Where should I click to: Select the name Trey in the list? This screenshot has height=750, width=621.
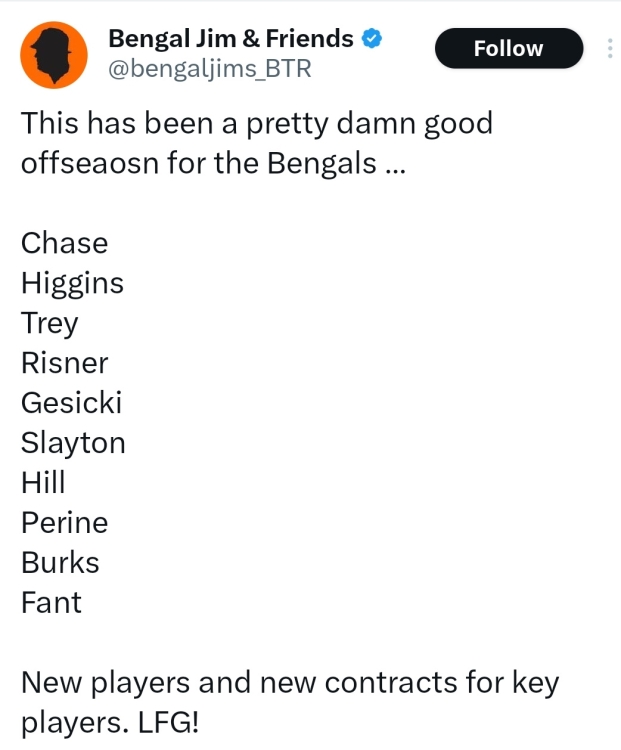pyautogui.click(x=49, y=323)
